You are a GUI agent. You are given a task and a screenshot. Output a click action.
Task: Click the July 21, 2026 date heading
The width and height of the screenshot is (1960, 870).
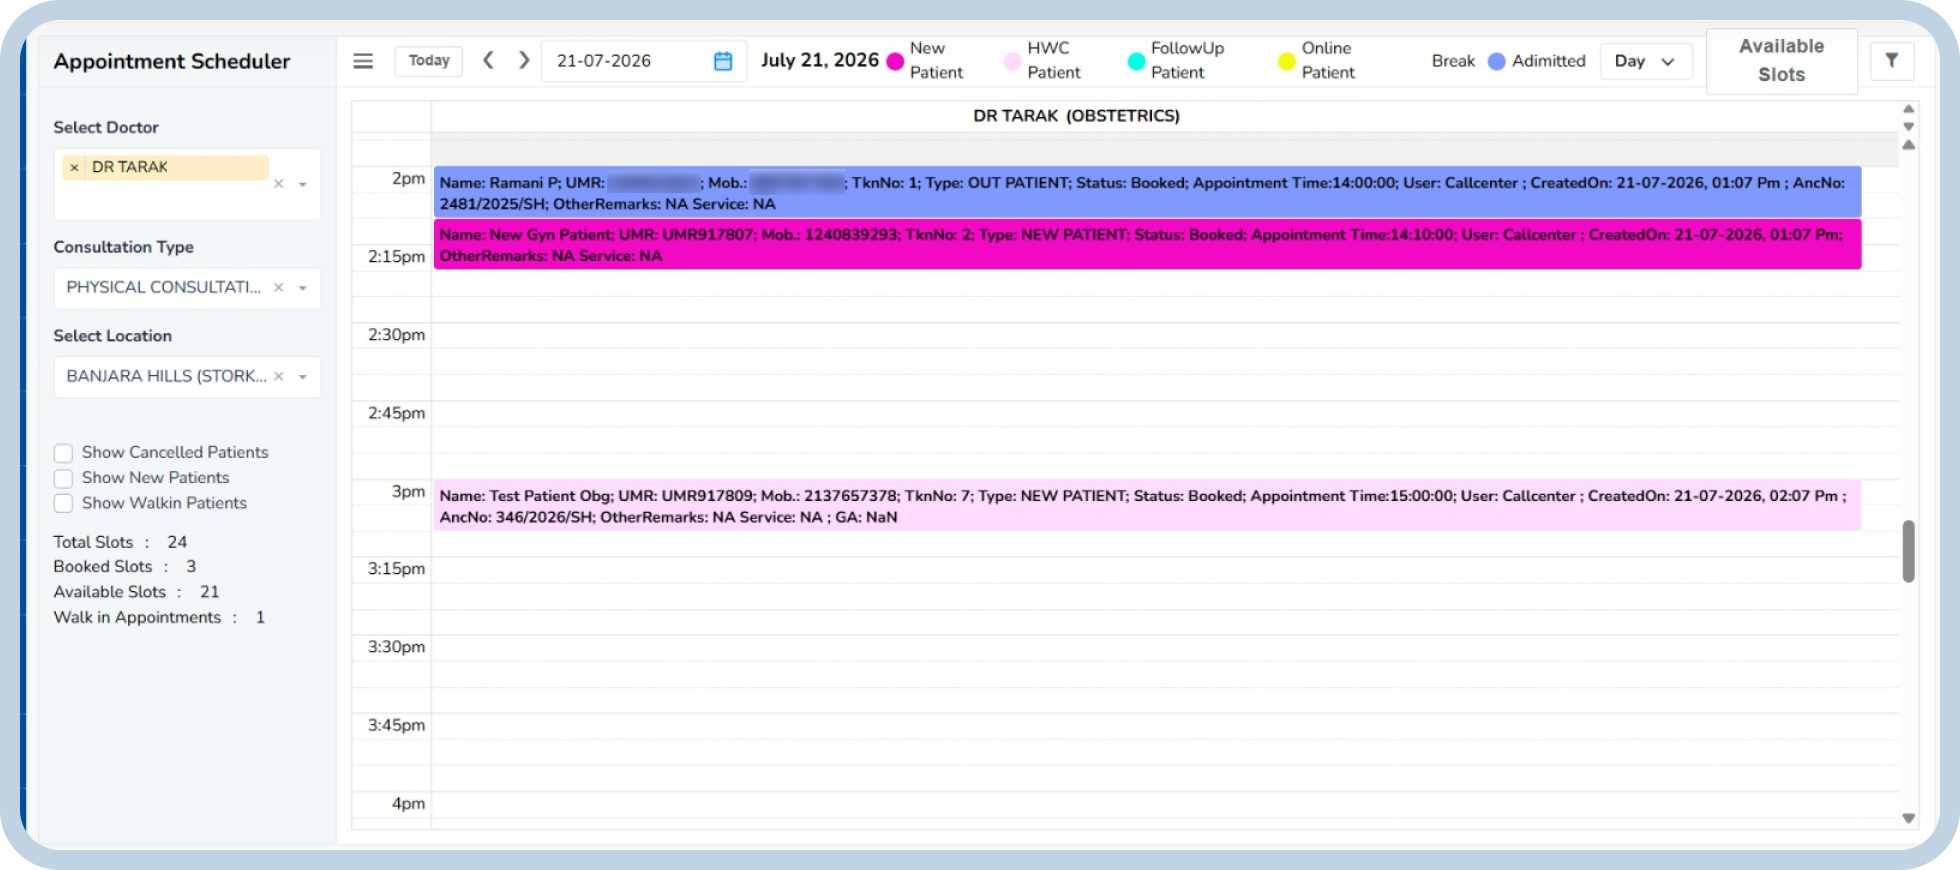(820, 60)
